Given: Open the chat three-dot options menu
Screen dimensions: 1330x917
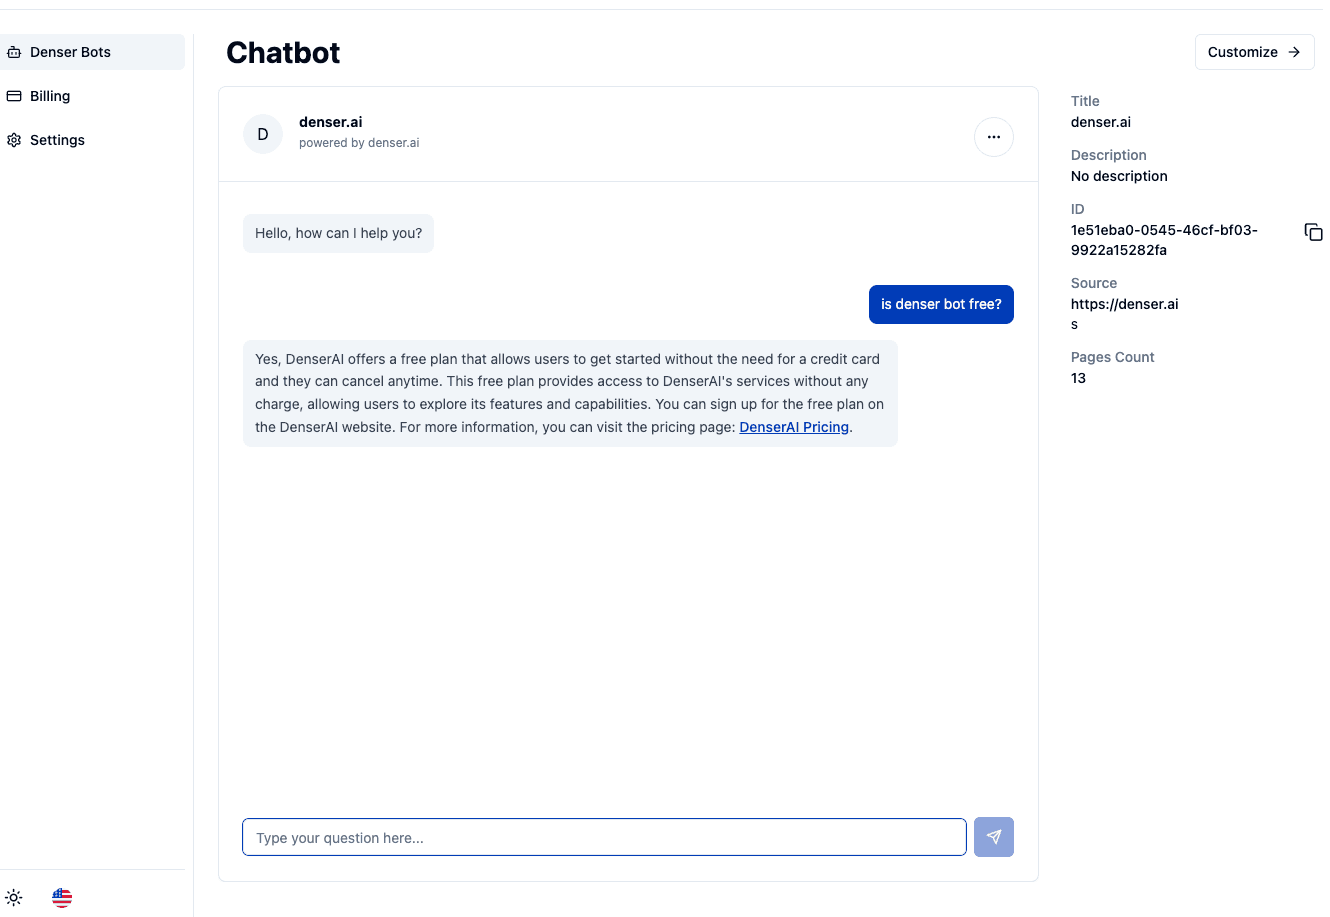Looking at the screenshot, I should click(x=993, y=136).
